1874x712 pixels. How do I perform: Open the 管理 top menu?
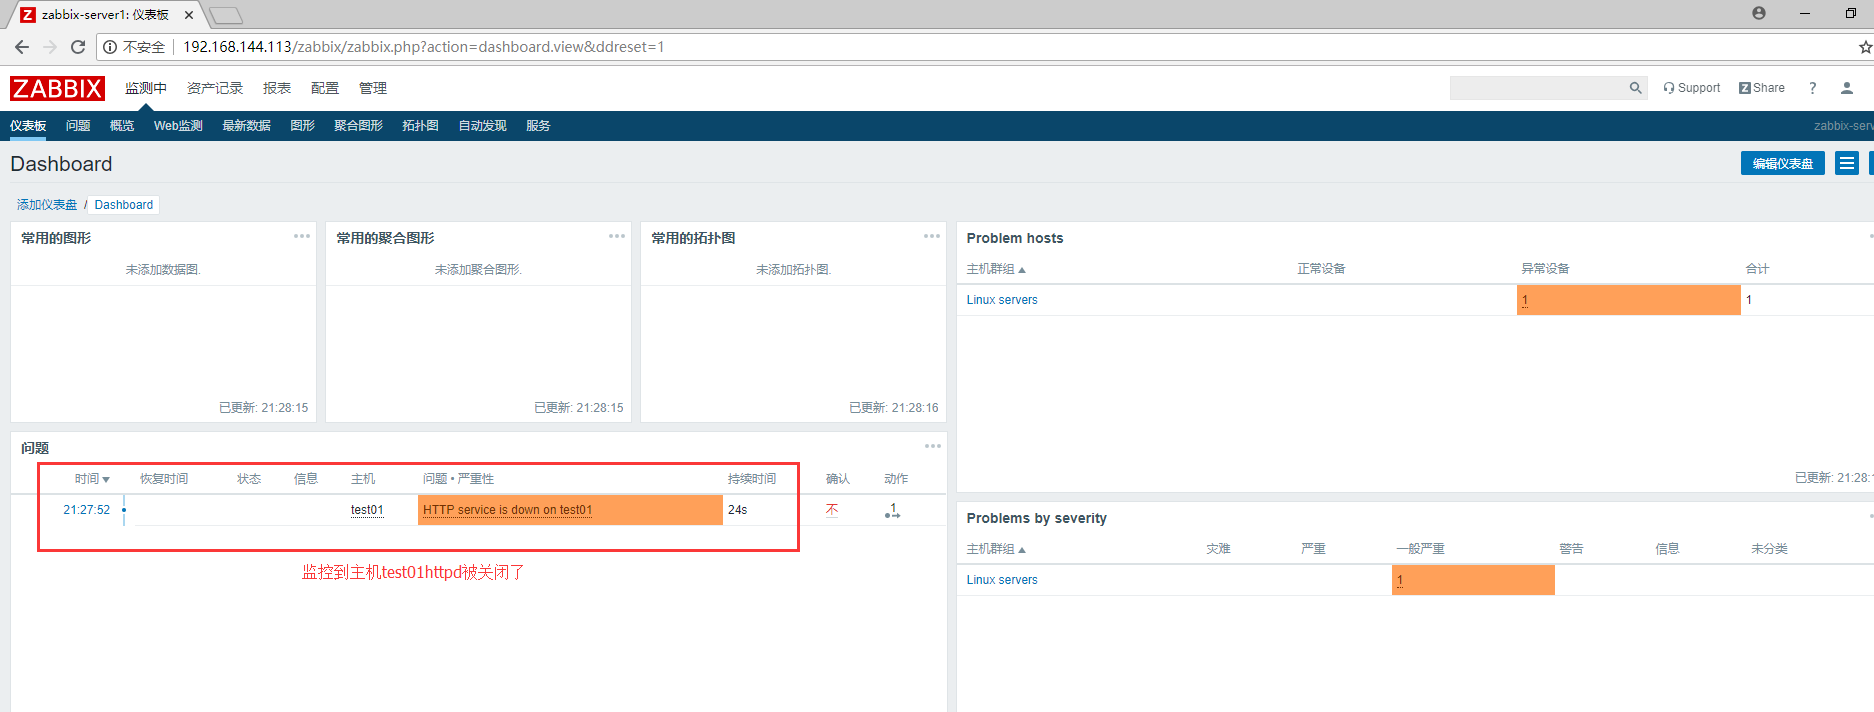[x=373, y=88]
